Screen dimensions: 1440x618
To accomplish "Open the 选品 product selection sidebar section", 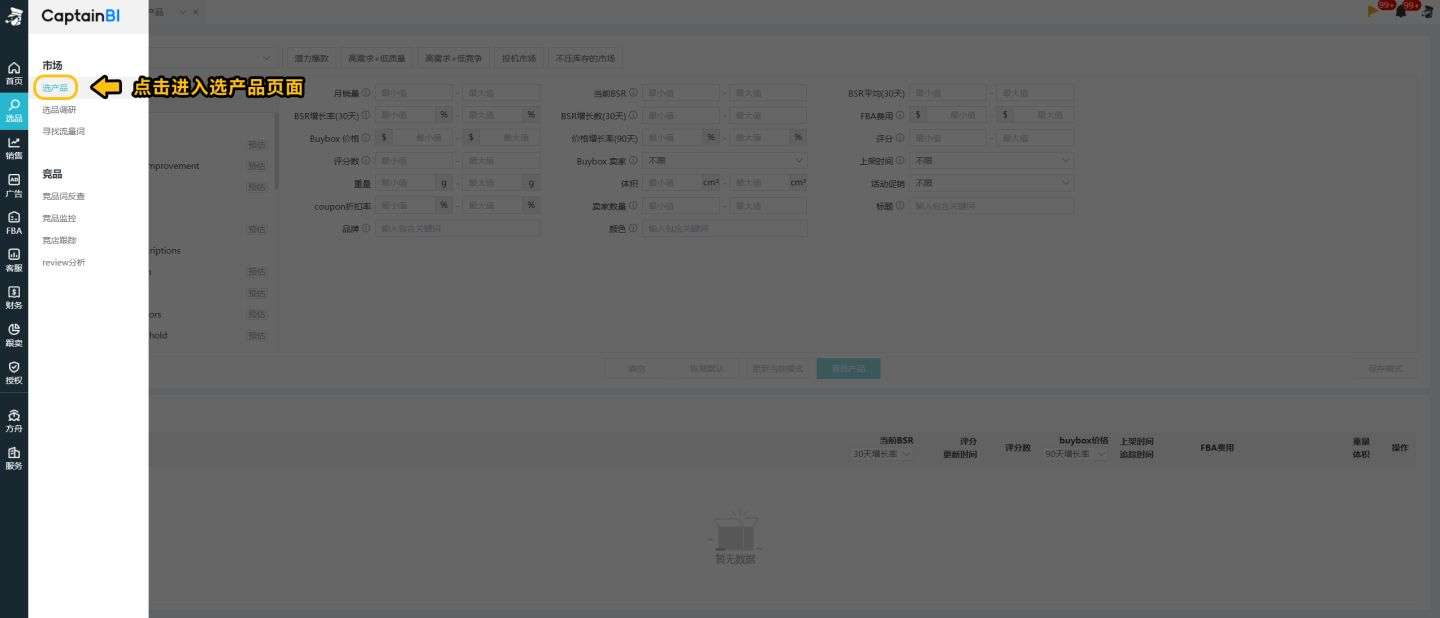I will 14,110.
